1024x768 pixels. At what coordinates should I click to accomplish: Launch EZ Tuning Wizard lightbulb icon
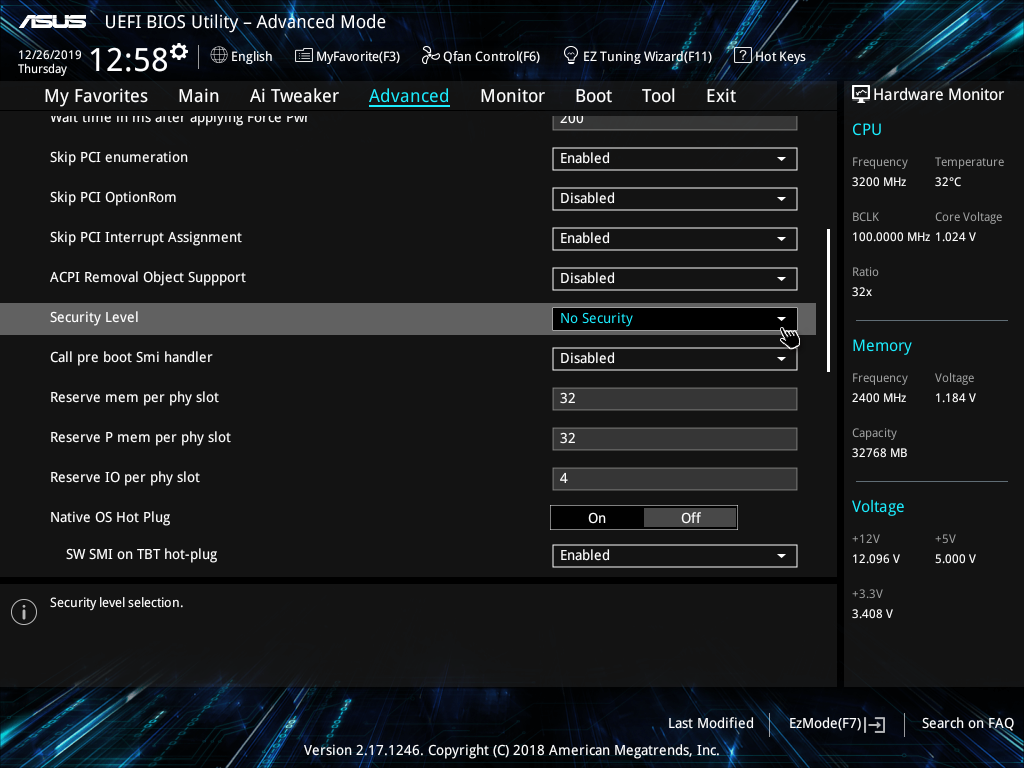tap(571, 56)
